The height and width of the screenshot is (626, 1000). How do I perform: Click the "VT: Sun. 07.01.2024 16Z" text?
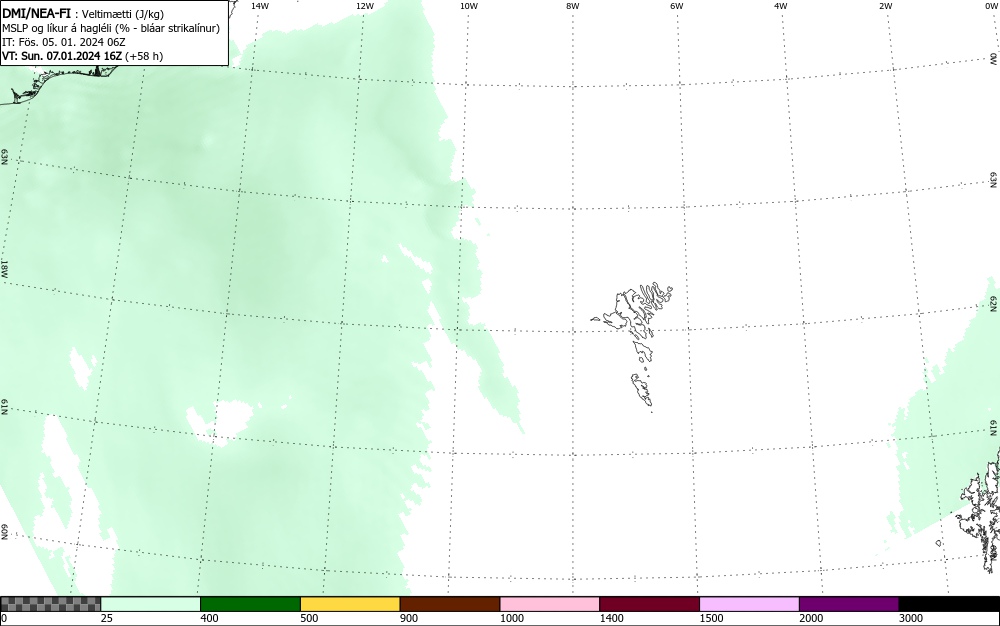click(62, 56)
